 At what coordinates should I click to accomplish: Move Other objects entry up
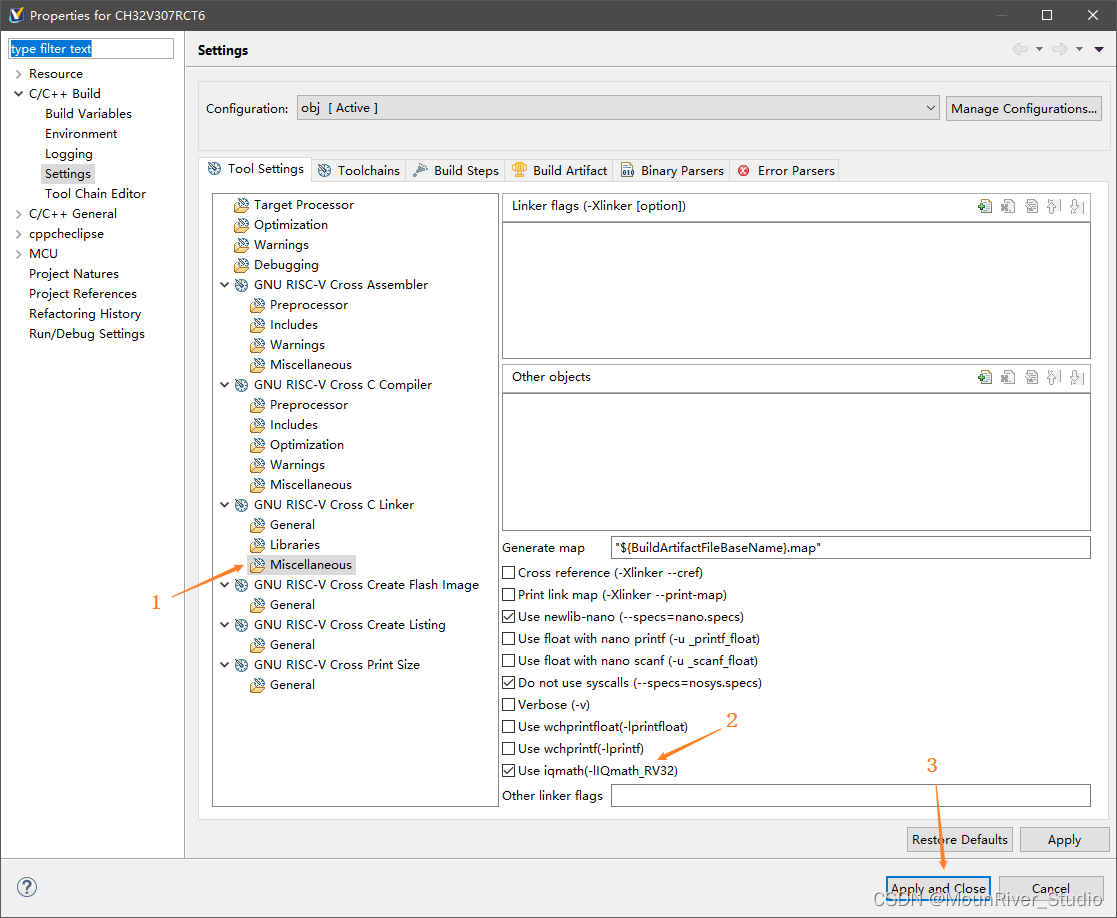[x=1054, y=377]
